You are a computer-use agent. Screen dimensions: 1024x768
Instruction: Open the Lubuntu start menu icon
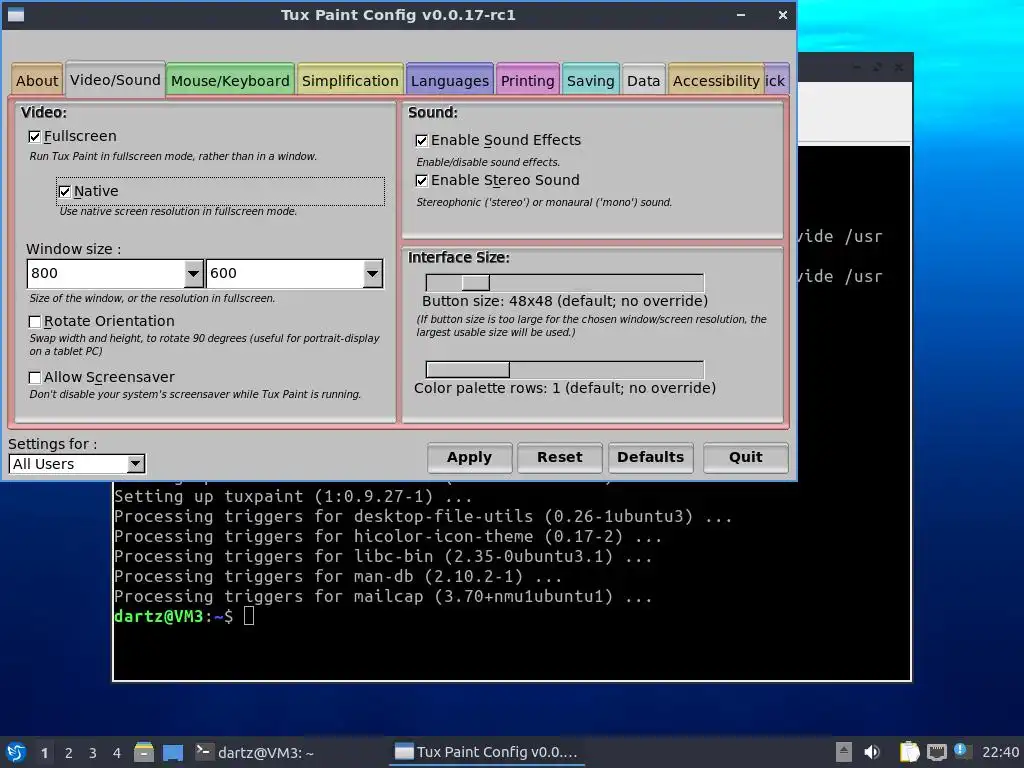pos(16,752)
